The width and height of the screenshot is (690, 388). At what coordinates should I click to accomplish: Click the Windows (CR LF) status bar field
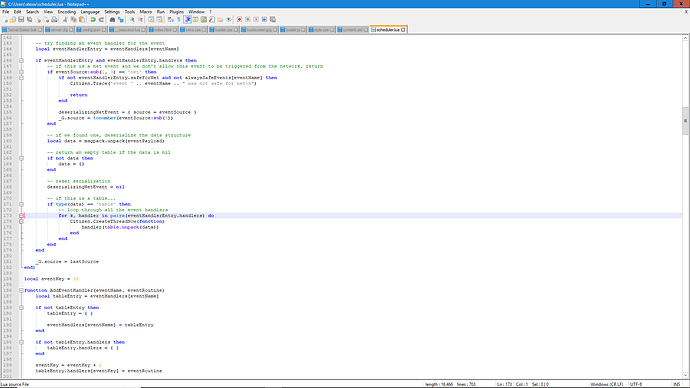pos(606,384)
